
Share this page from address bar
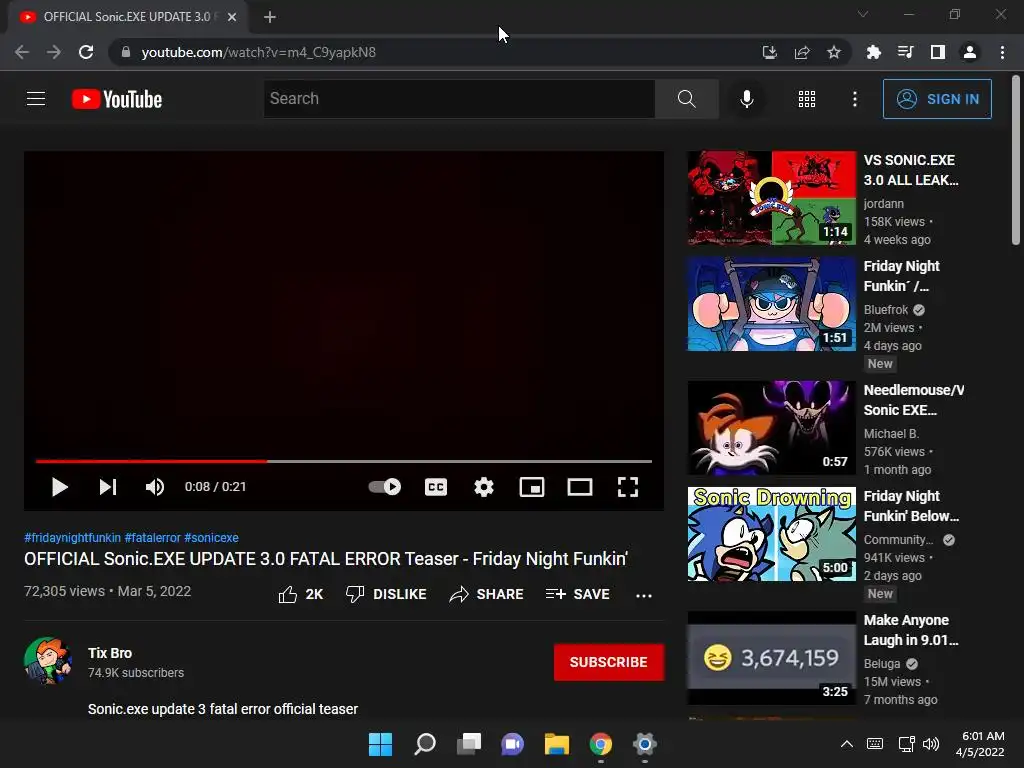coord(801,52)
